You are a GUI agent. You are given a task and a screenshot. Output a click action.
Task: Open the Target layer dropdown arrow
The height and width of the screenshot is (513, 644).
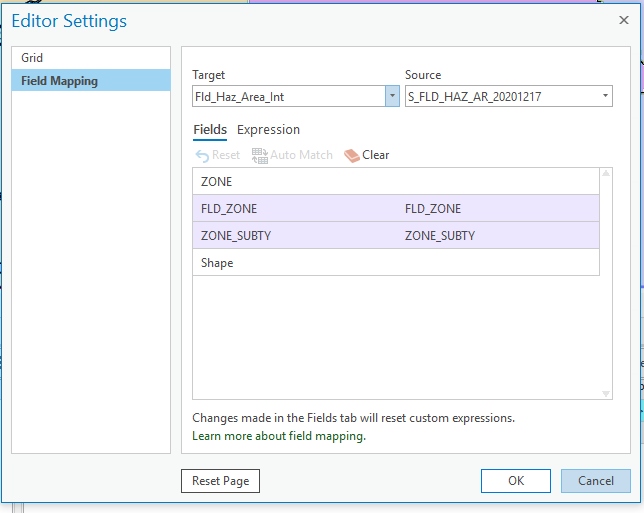pos(392,96)
